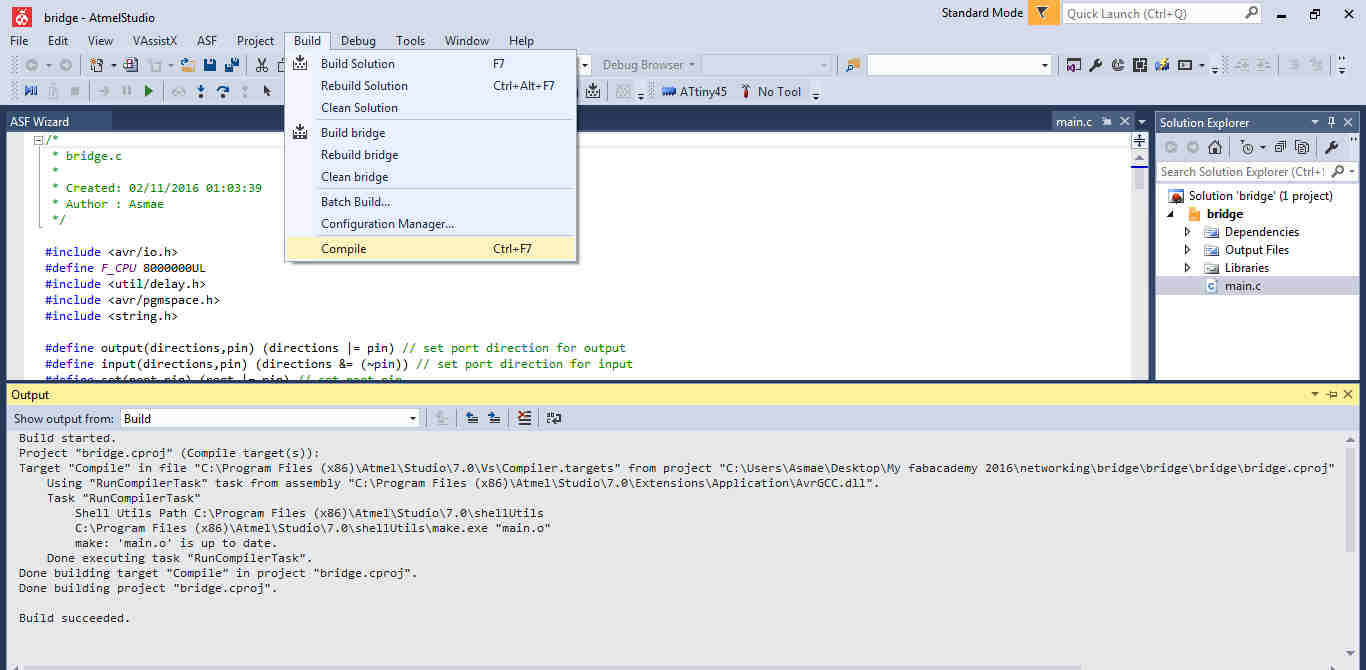Image resolution: width=1366 pixels, height=670 pixels.
Task: Click Solution Explorer properties wrench icon
Action: pyautogui.click(x=1331, y=147)
